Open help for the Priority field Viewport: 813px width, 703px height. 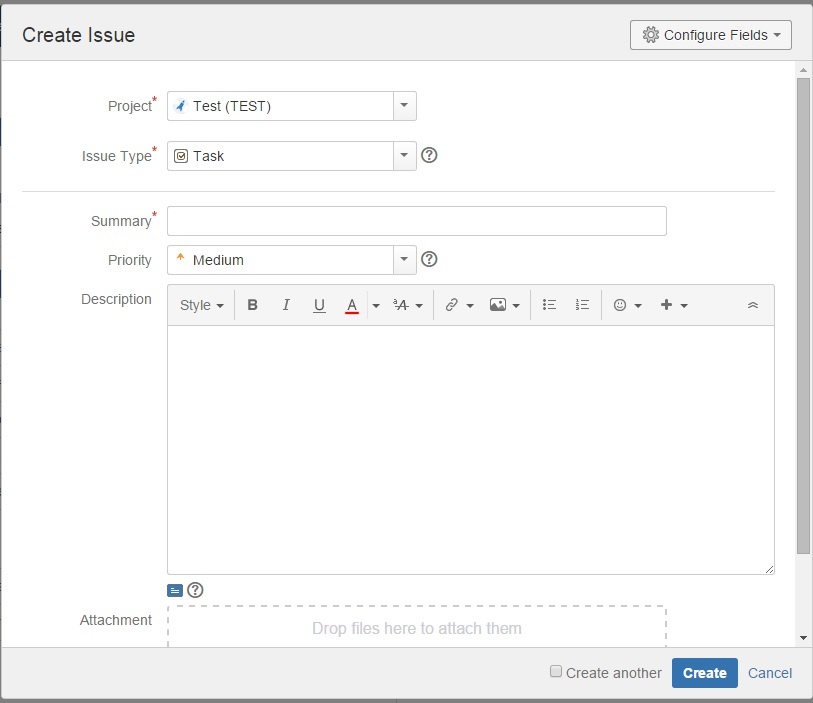[430, 260]
